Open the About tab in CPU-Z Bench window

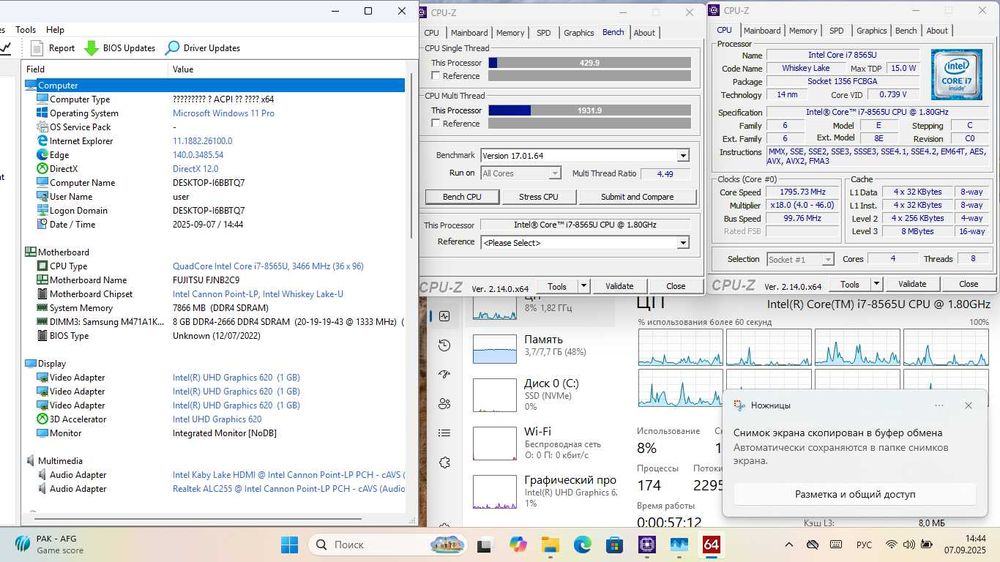644,33
